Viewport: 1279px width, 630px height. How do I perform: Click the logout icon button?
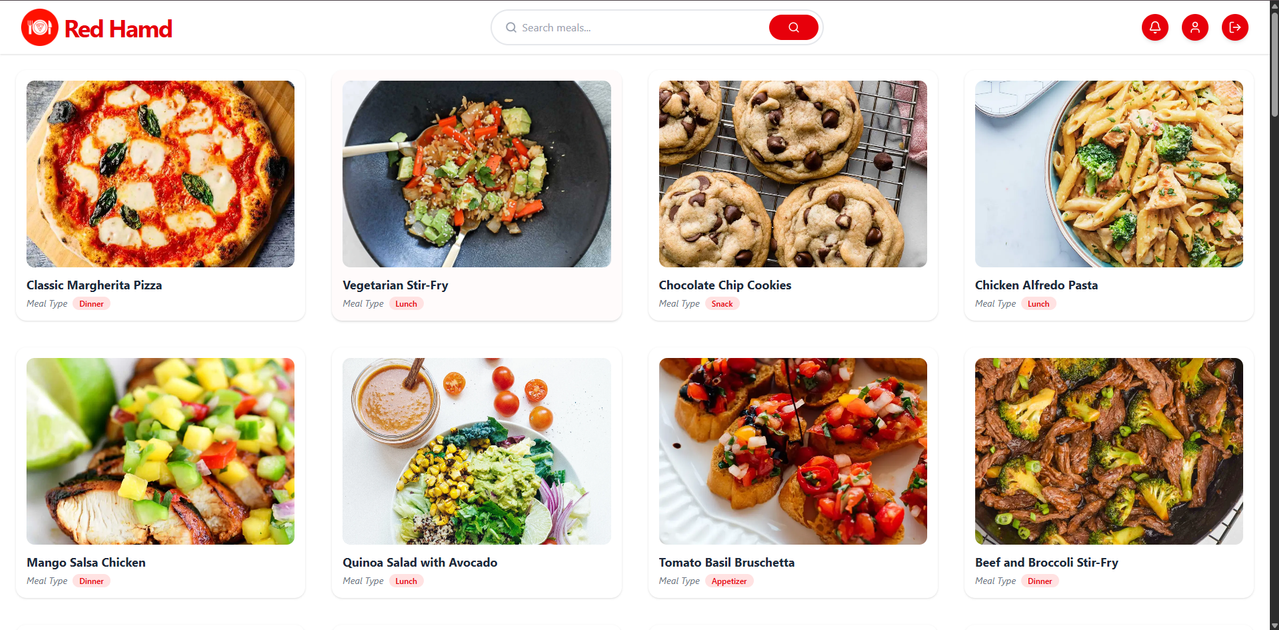click(1235, 28)
